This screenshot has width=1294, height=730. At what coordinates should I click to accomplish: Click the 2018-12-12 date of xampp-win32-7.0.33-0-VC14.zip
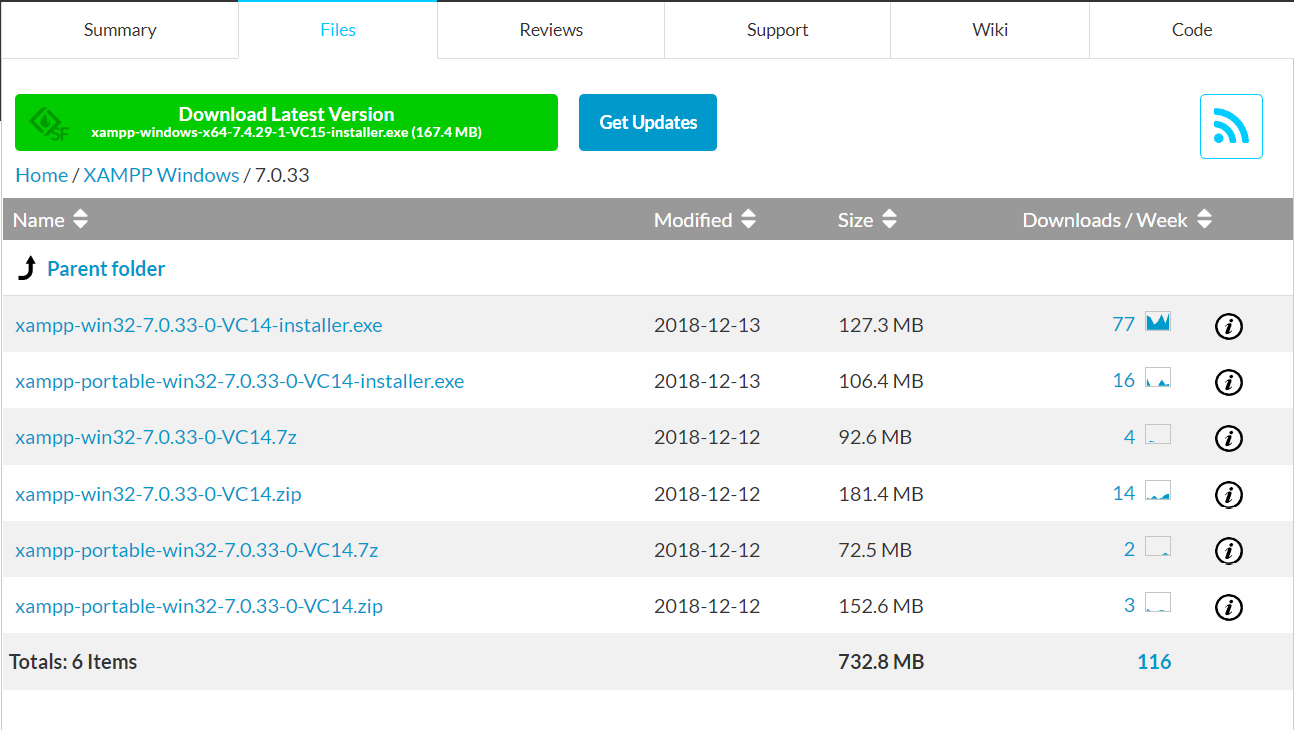[707, 494]
